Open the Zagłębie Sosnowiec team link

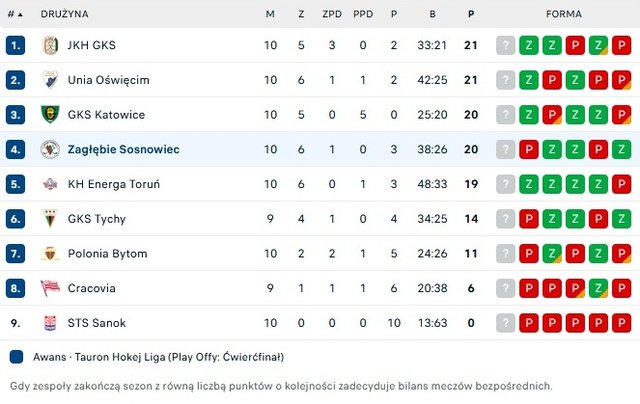tap(123, 149)
